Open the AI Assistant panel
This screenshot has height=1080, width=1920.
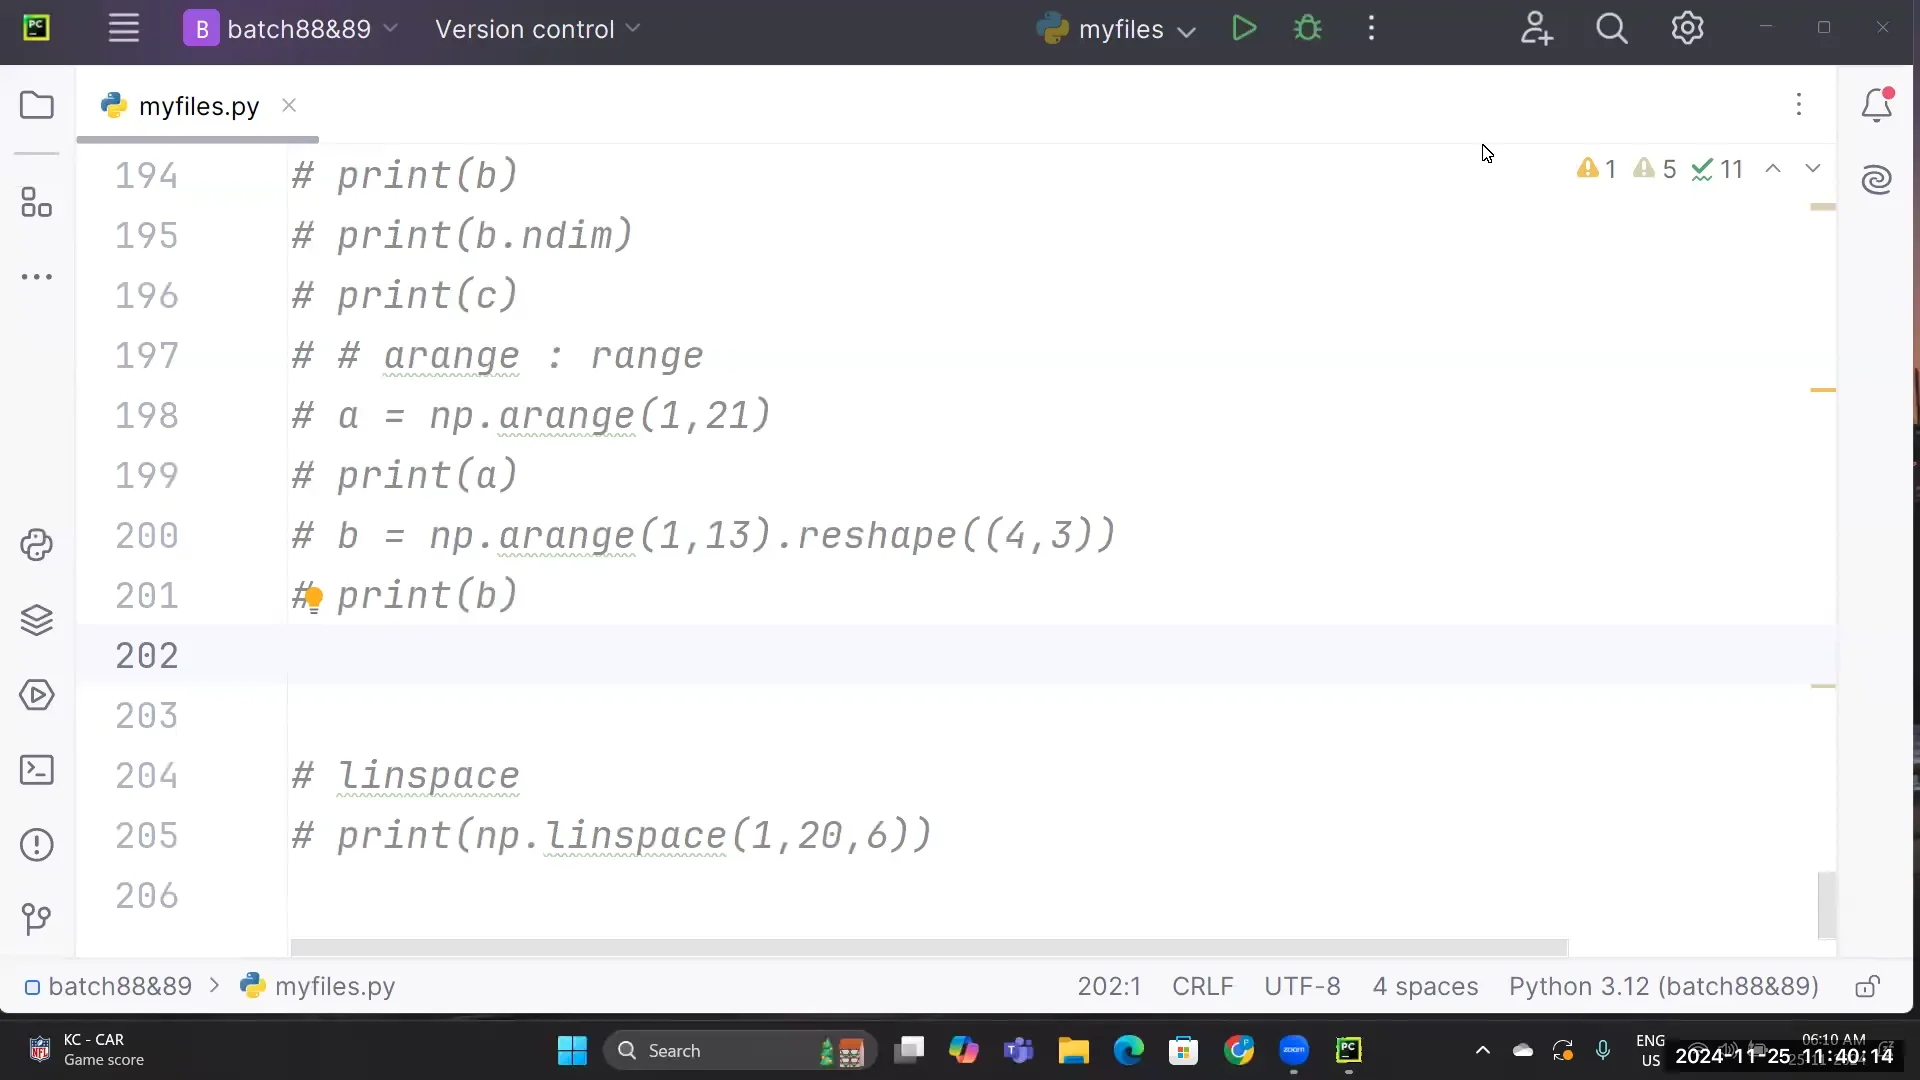tap(1877, 180)
